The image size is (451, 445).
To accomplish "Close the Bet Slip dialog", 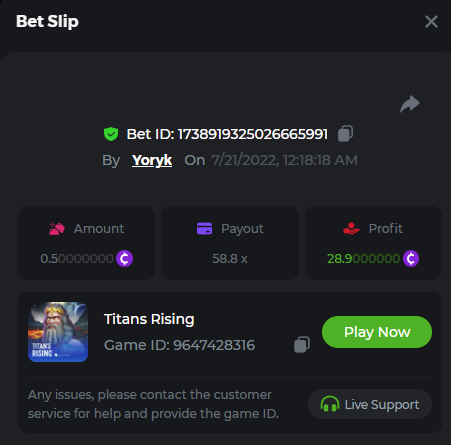I will 431,22.
